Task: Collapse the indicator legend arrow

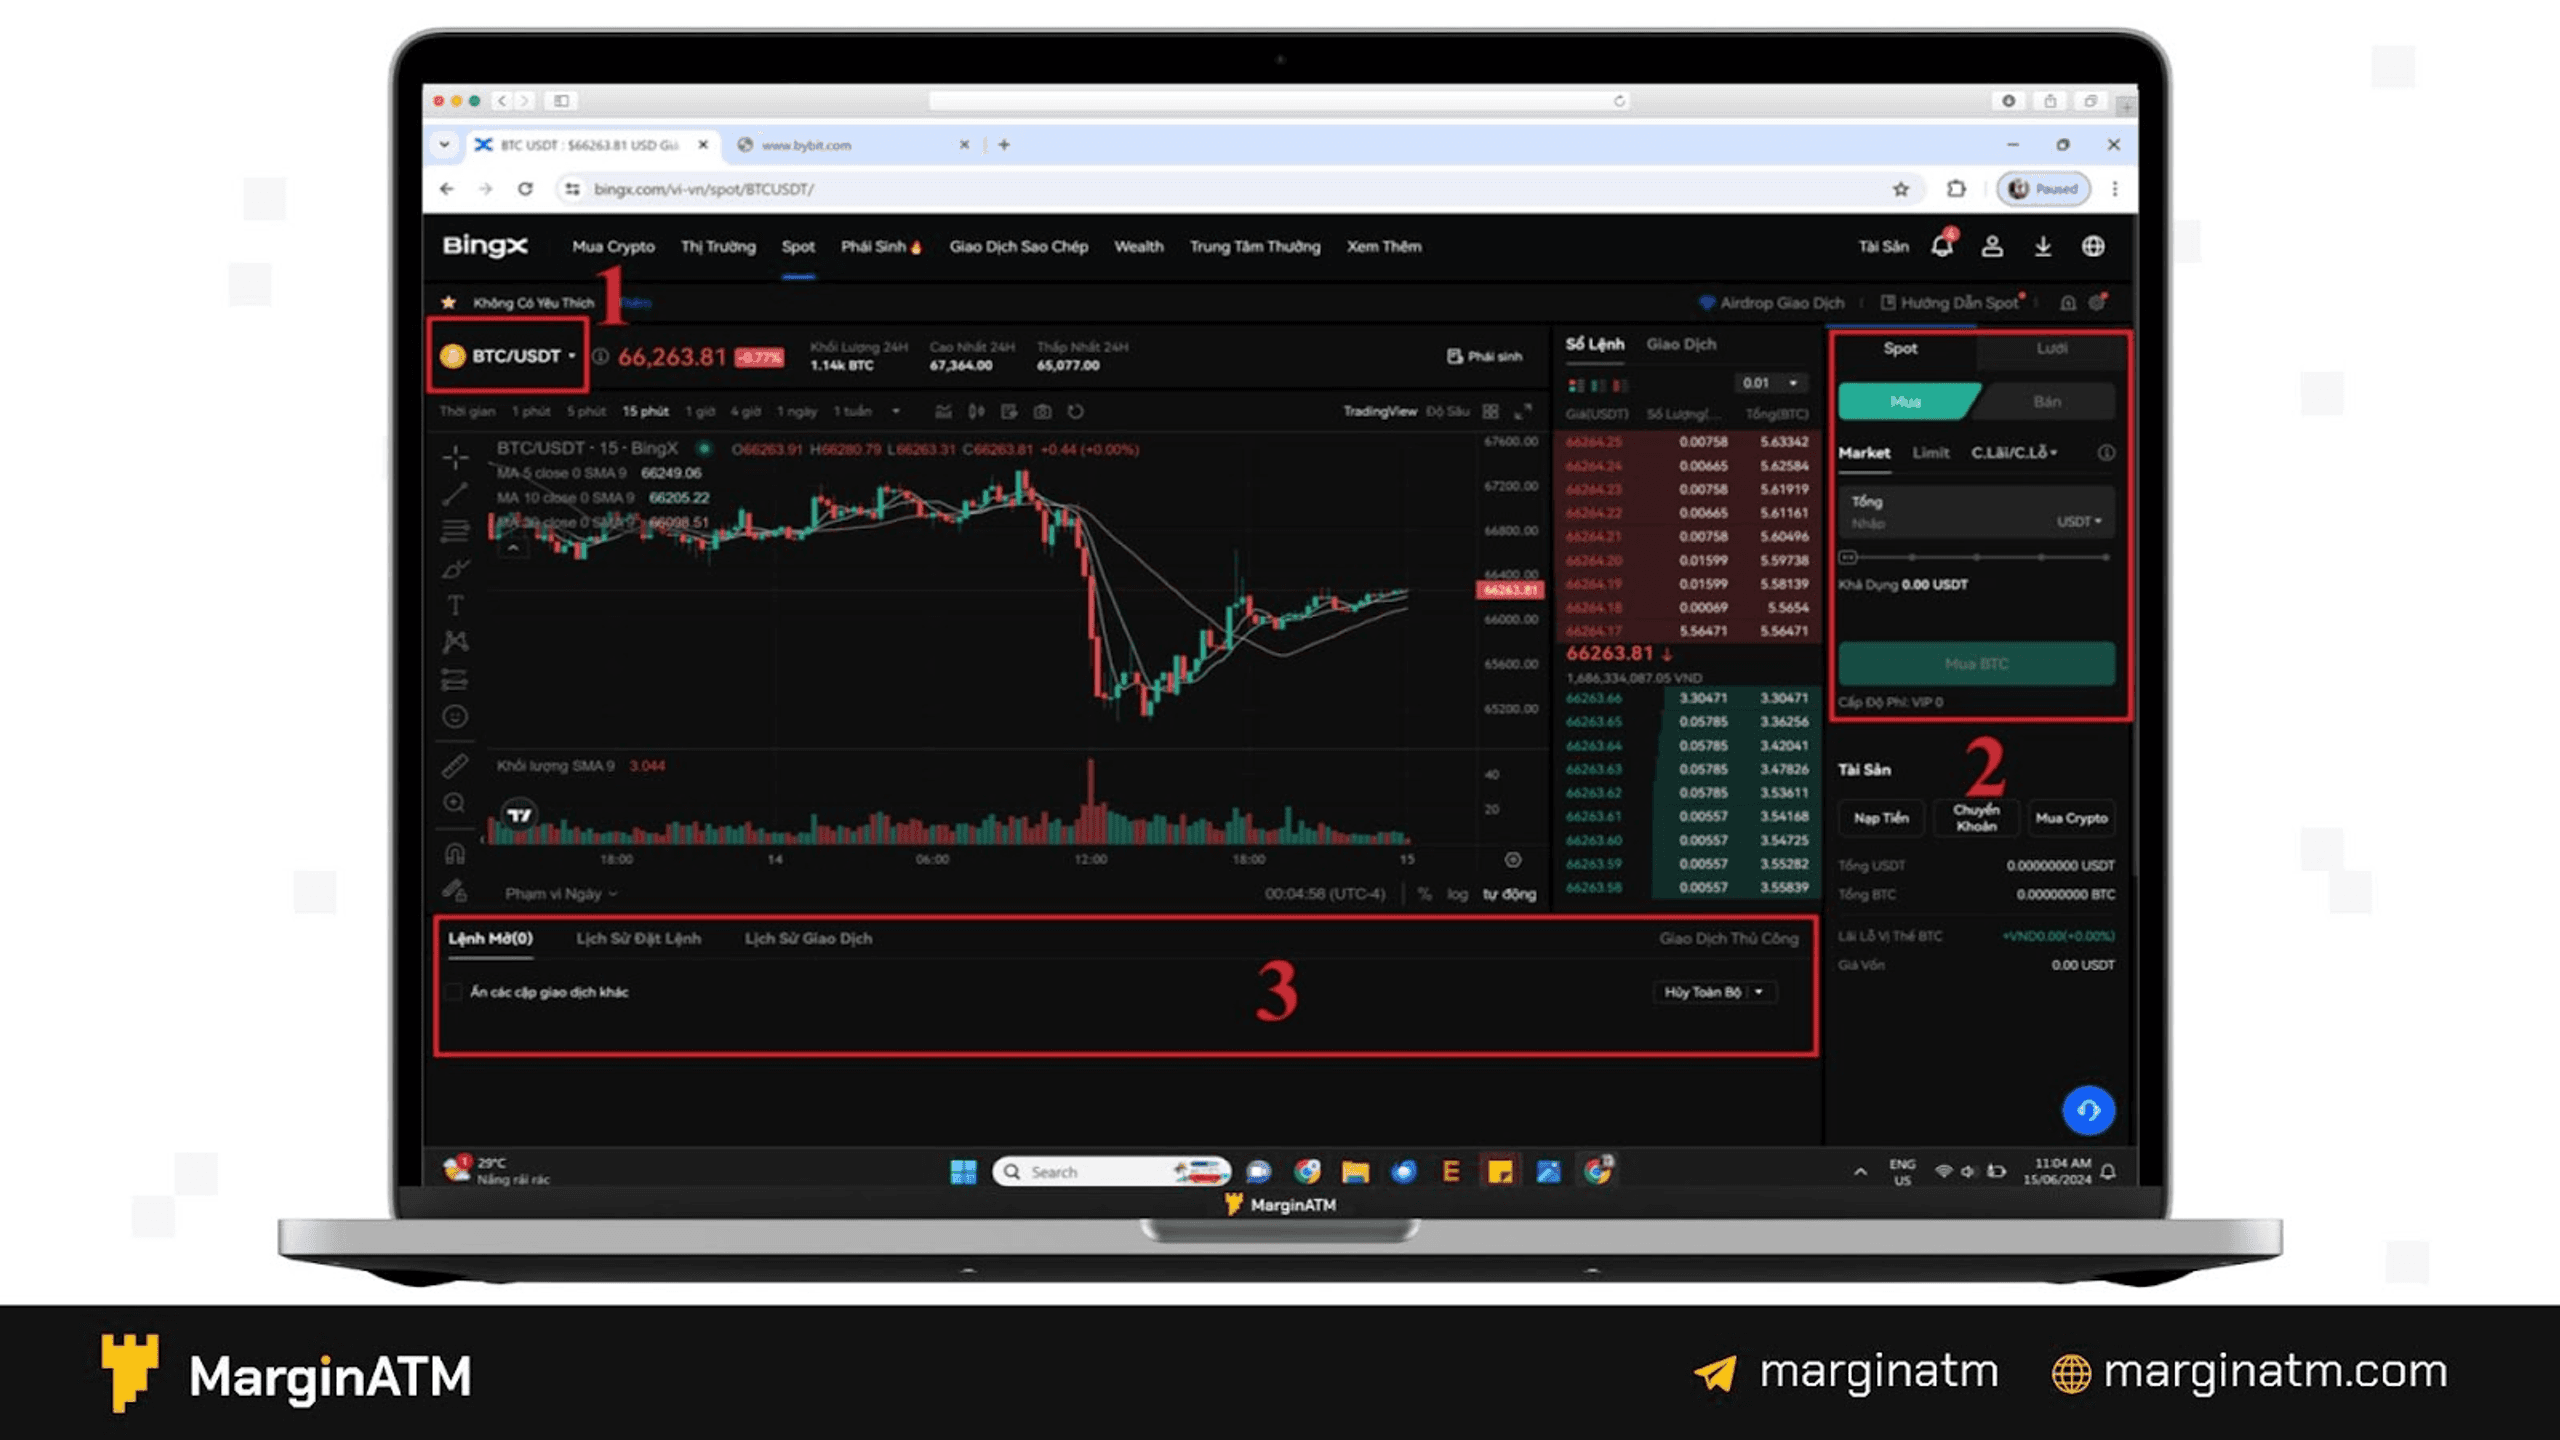Action: point(513,548)
